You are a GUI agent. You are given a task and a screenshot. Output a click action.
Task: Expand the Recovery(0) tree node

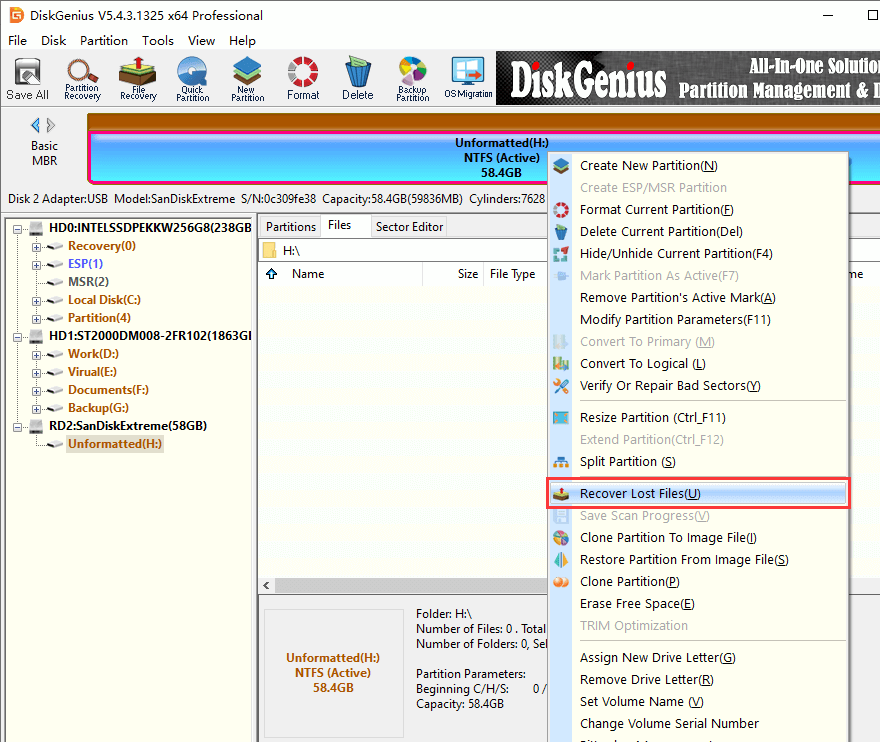(37, 246)
